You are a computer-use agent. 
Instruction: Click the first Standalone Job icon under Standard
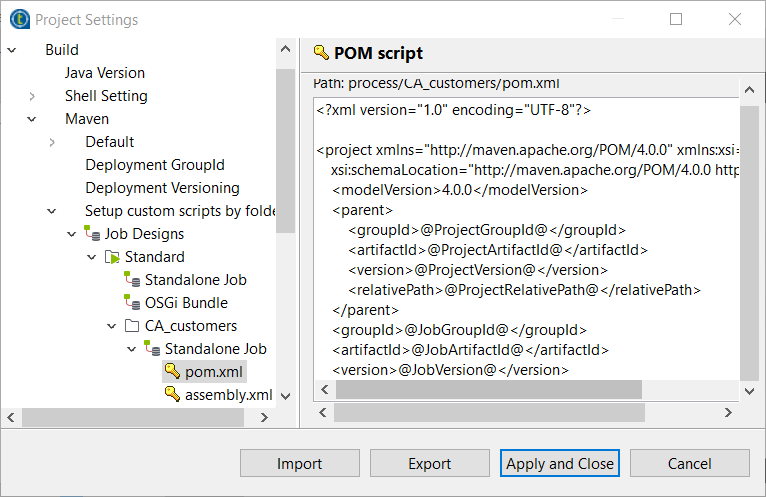(x=132, y=280)
